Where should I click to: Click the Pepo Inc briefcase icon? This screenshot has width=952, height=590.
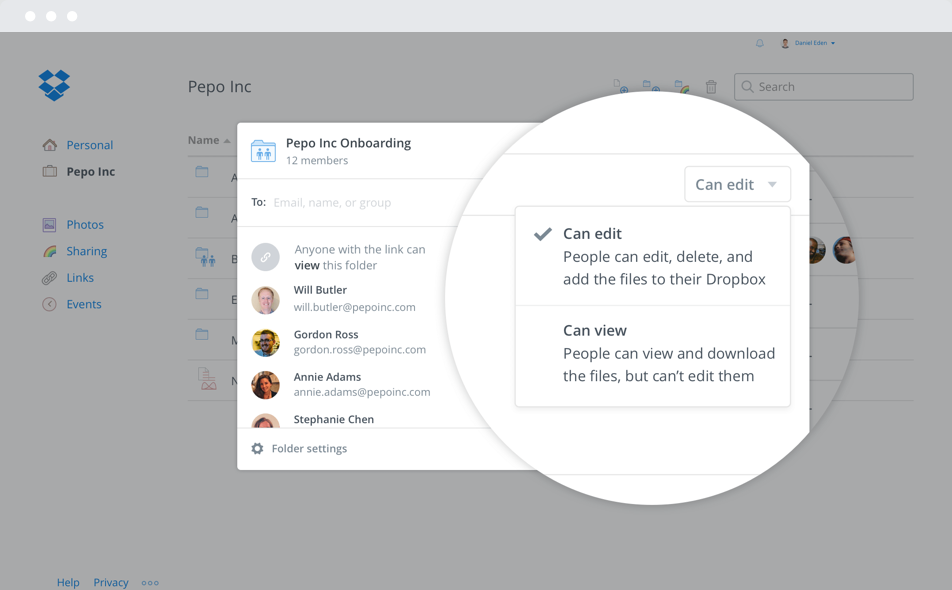pos(50,171)
